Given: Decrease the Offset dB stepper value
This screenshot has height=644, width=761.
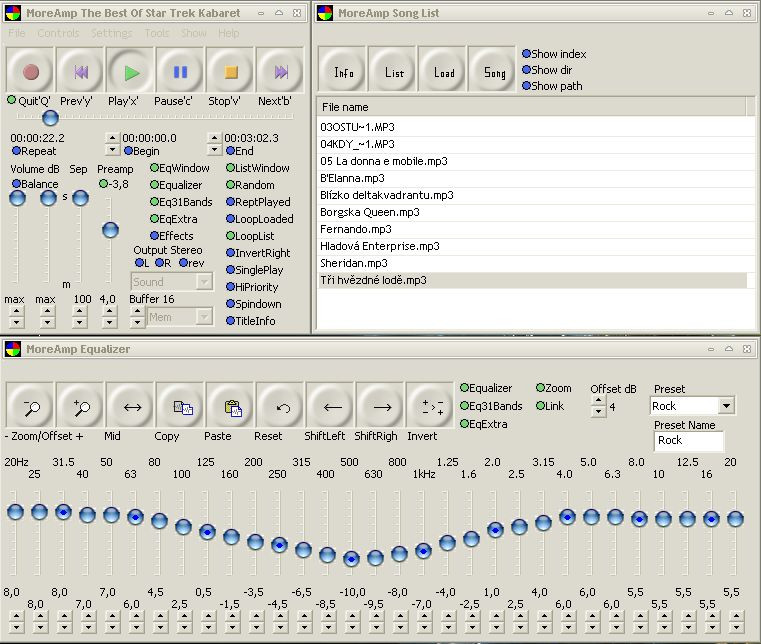Looking at the screenshot, I should pyautogui.click(x=598, y=411).
